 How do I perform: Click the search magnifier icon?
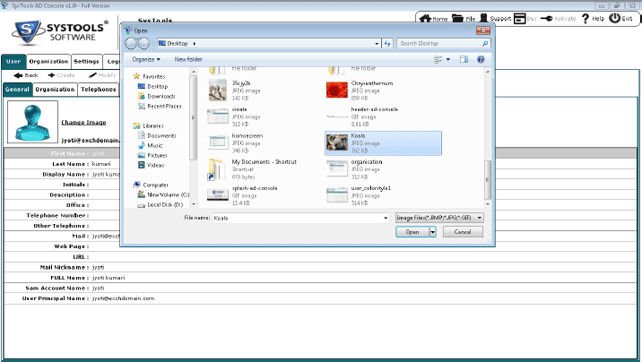485,43
